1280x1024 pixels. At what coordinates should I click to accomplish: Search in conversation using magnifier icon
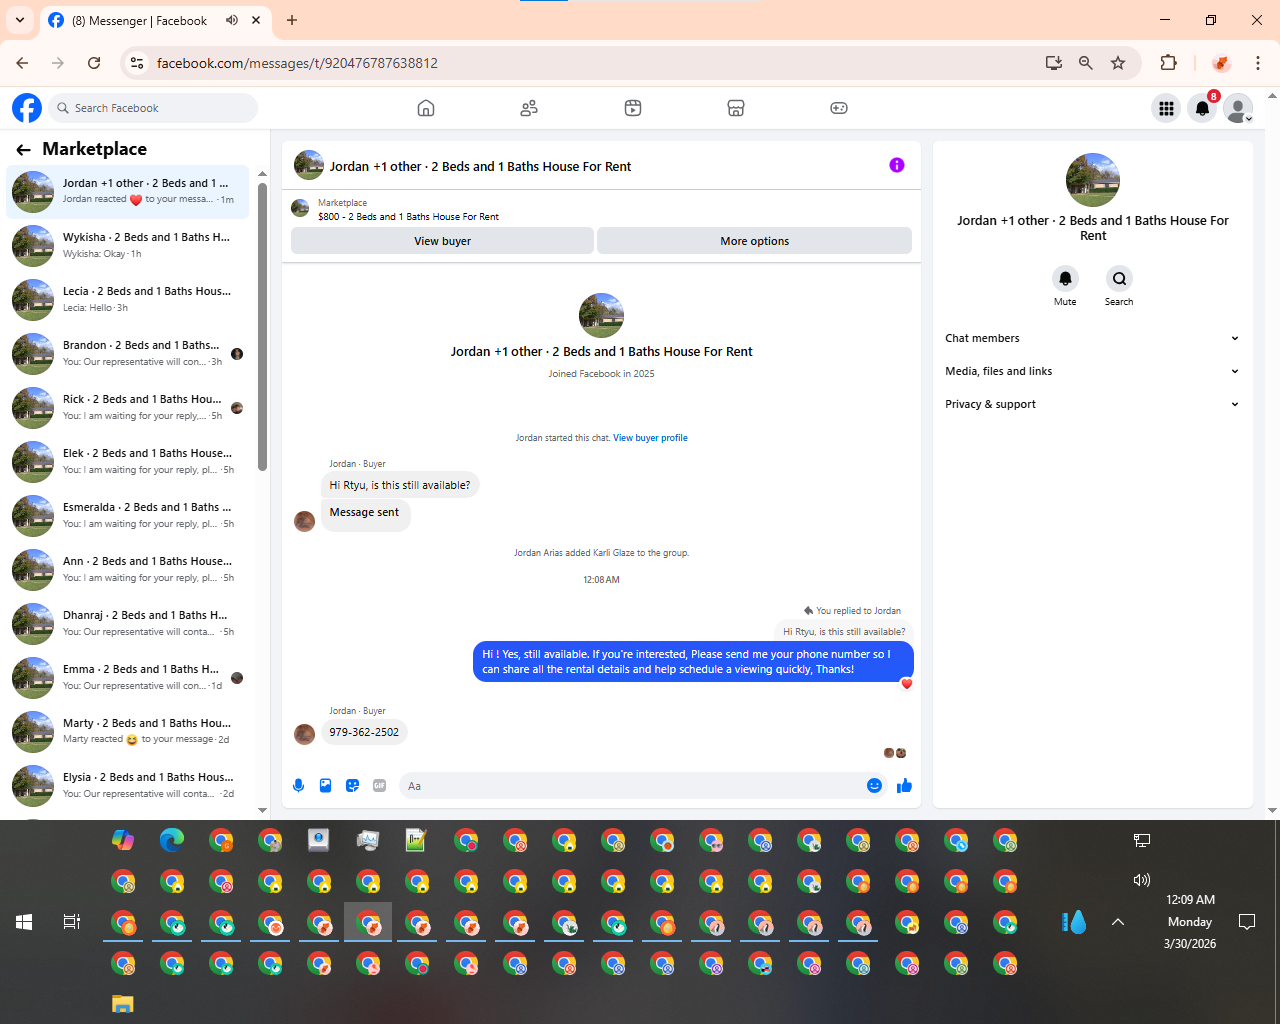(1119, 278)
